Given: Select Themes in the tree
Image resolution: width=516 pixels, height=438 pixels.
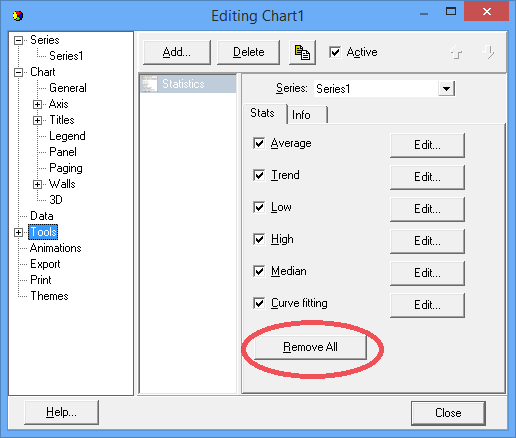Looking at the screenshot, I should (x=49, y=296).
